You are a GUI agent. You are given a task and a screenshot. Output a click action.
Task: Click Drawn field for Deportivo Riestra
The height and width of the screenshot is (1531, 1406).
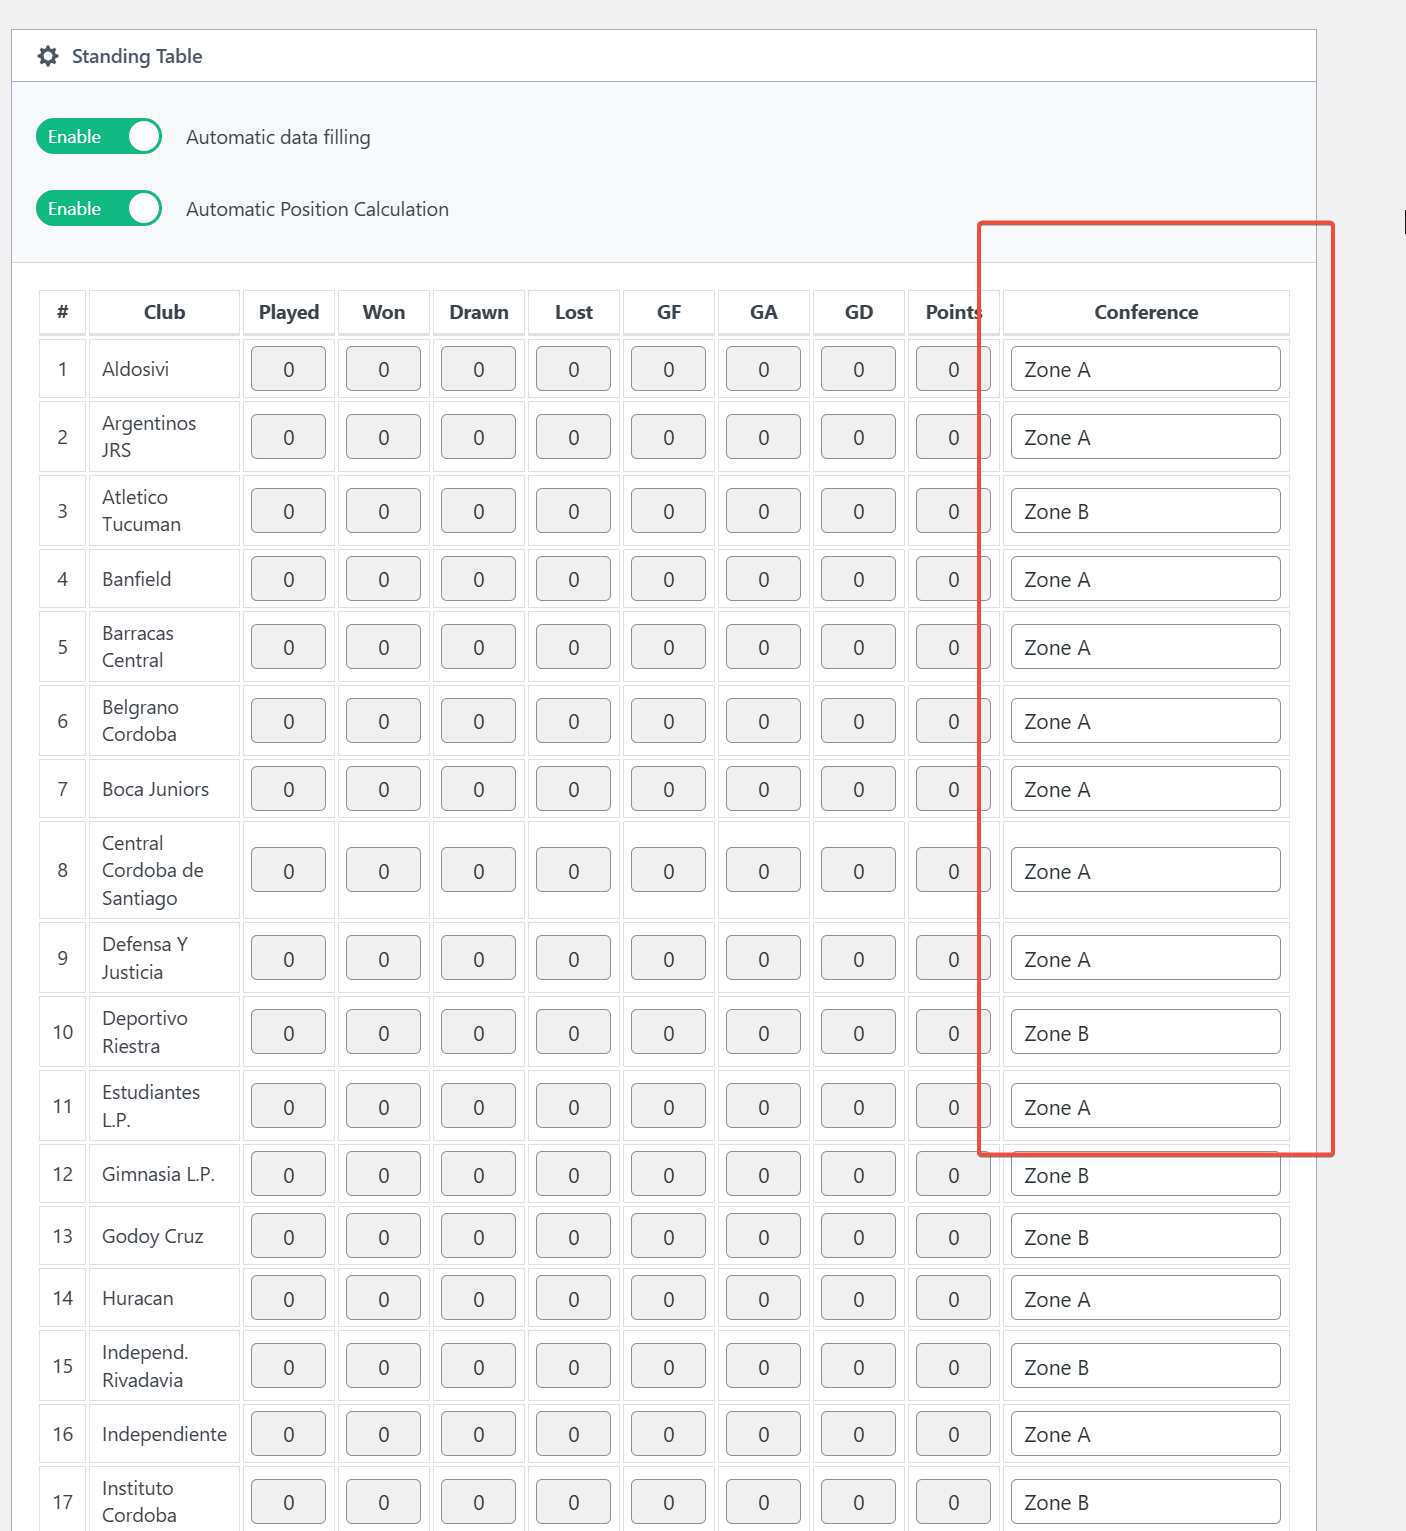click(x=479, y=1032)
